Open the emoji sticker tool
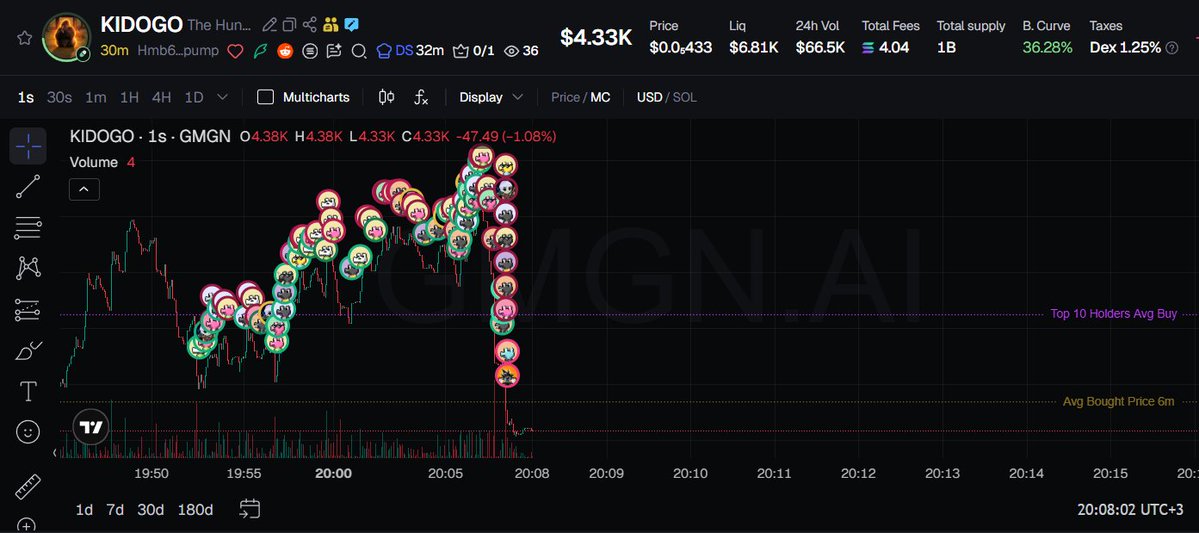The width and height of the screenshot is (1199, 533). [x=28, y=432]
